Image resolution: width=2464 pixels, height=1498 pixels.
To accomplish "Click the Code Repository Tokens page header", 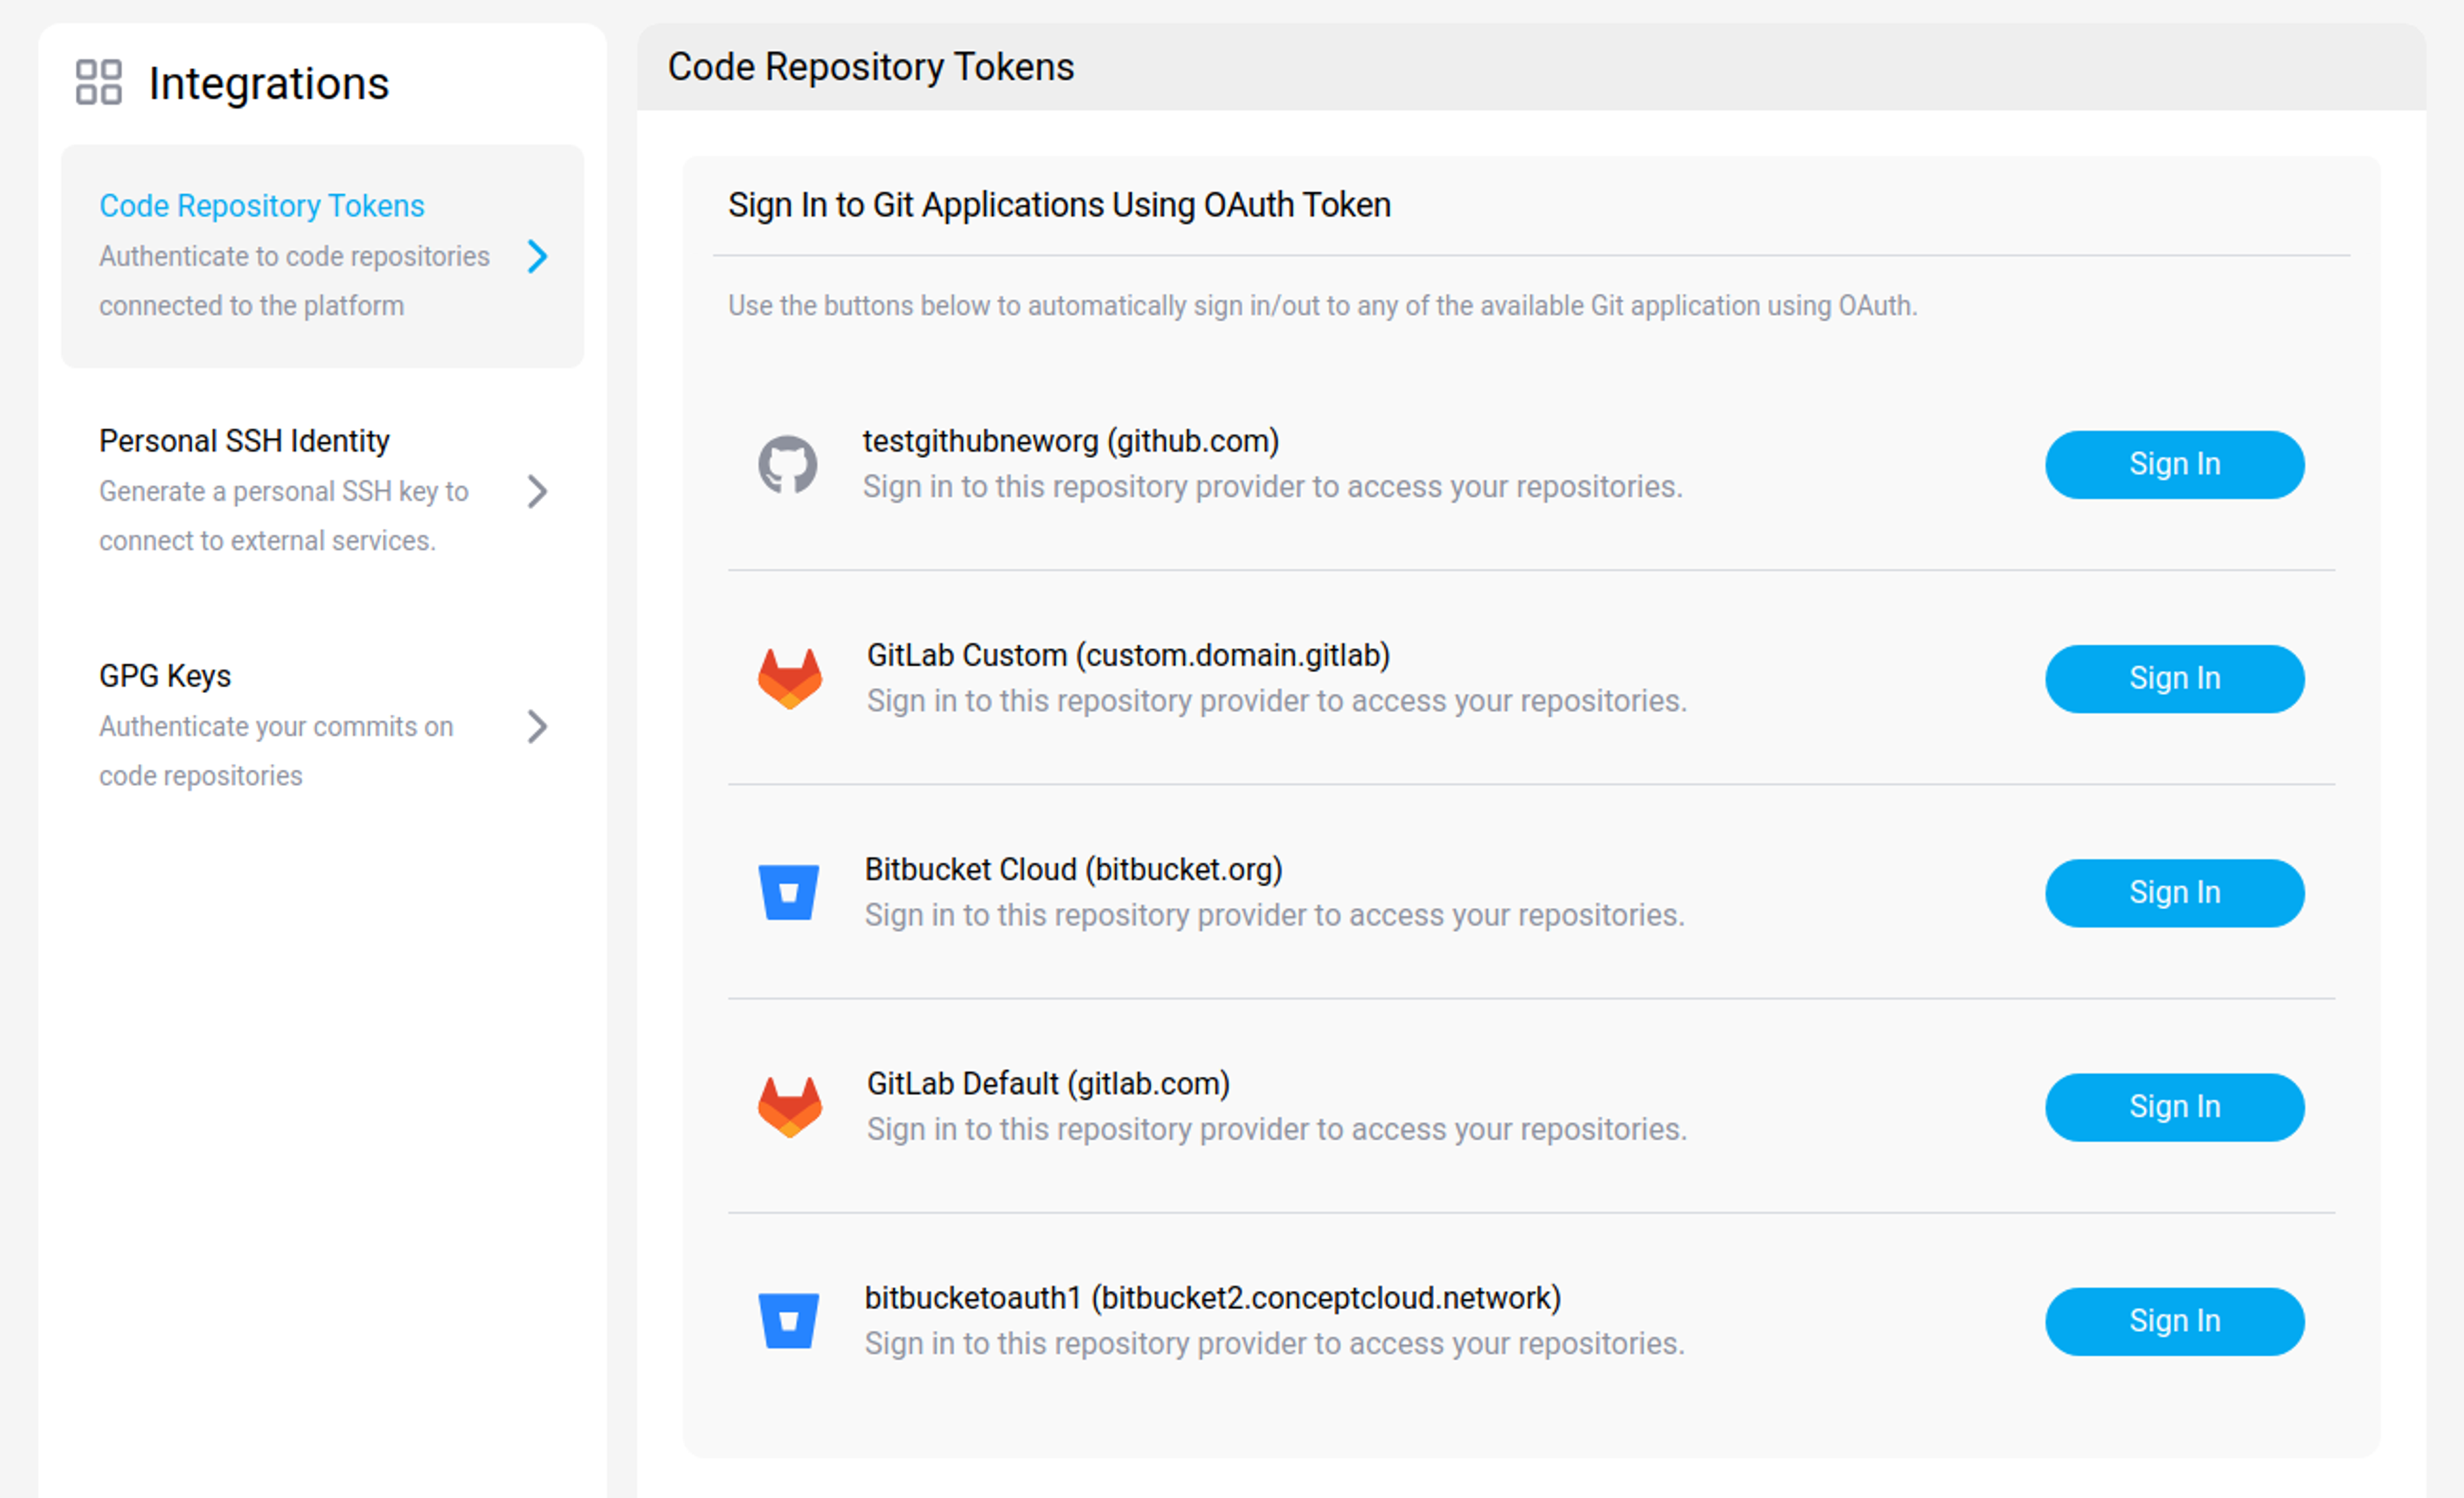I will pyautogui.click(x=871, y=66).
